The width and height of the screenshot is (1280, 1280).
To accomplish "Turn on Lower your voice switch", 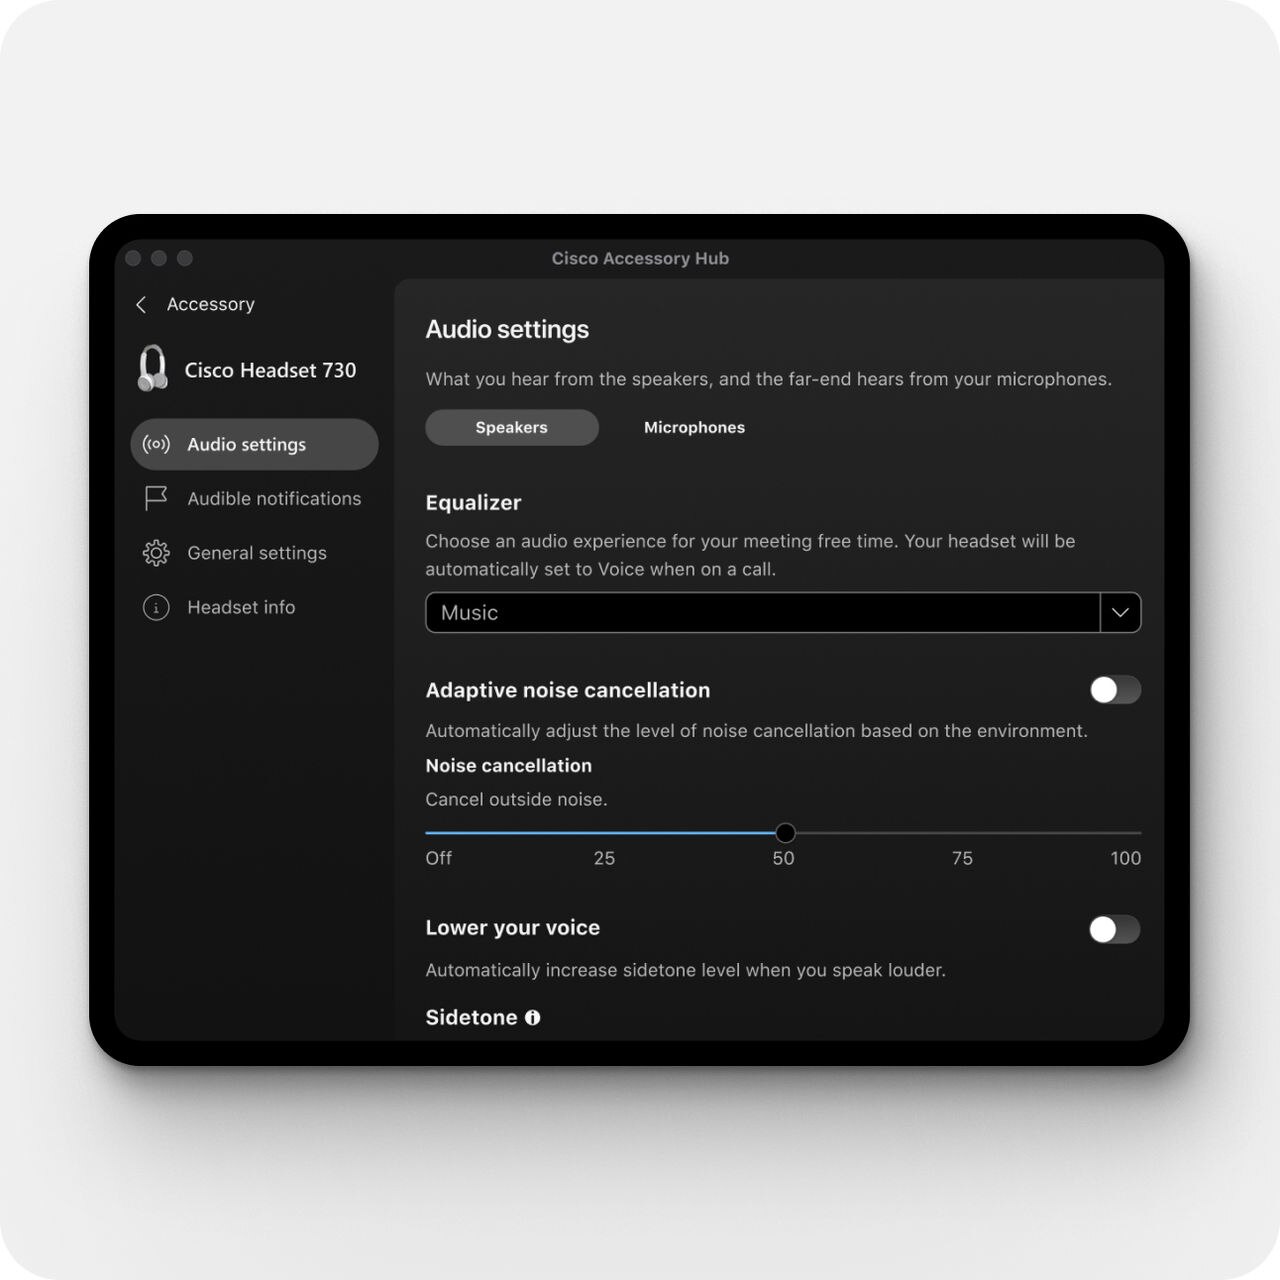I will pos(1115,929).
